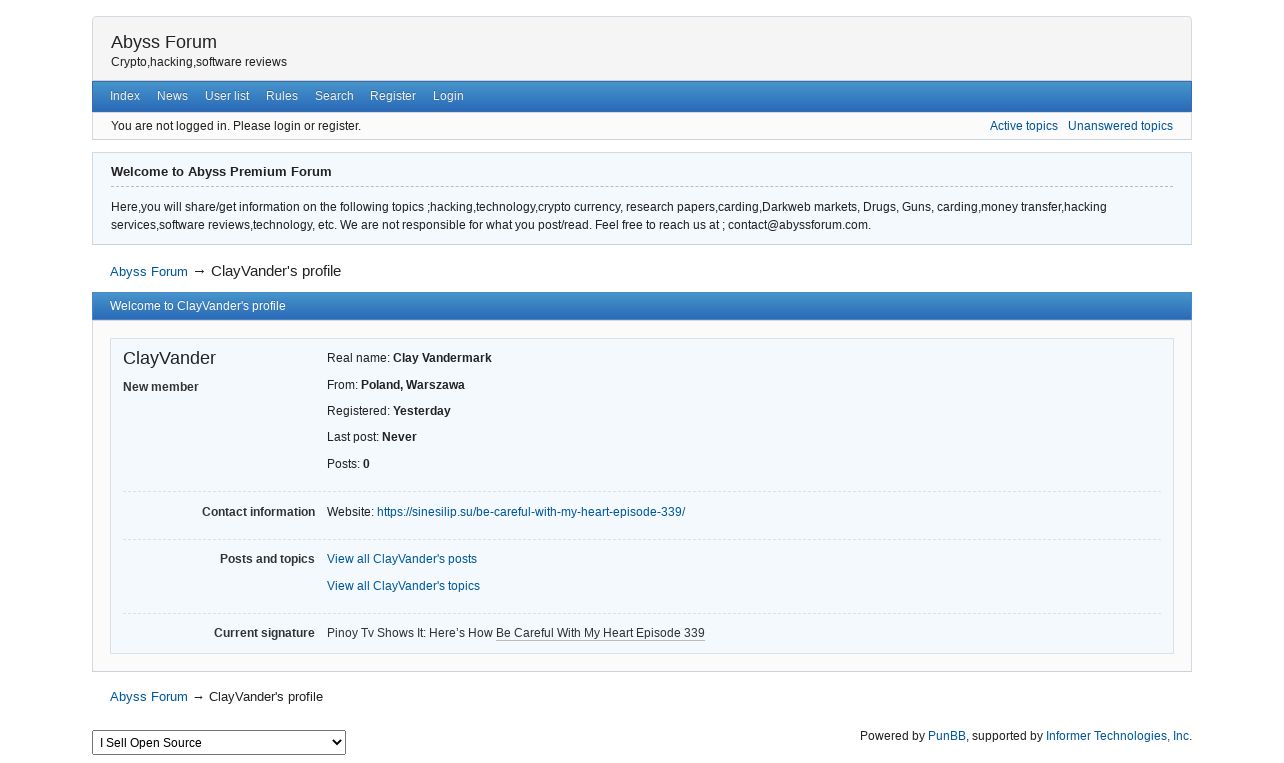Viewport: 1284px width, 763px height.
Task: Click the Current signature label
Action: tap(264, 633)
